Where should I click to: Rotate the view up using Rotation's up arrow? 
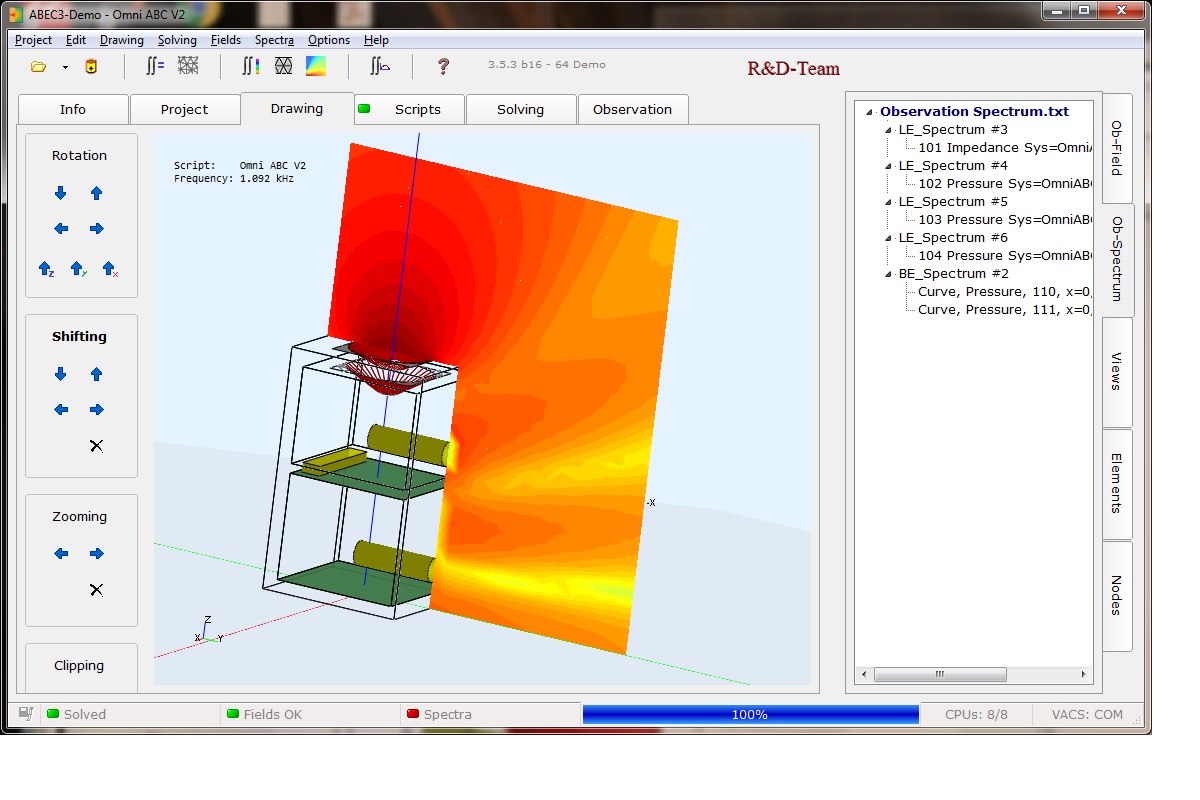click(x=96, y=193)
